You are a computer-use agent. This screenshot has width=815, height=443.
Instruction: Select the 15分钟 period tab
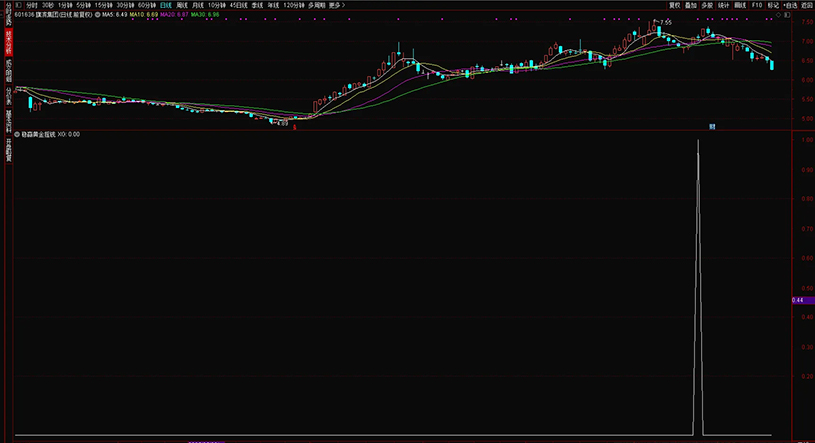(103, 5)
